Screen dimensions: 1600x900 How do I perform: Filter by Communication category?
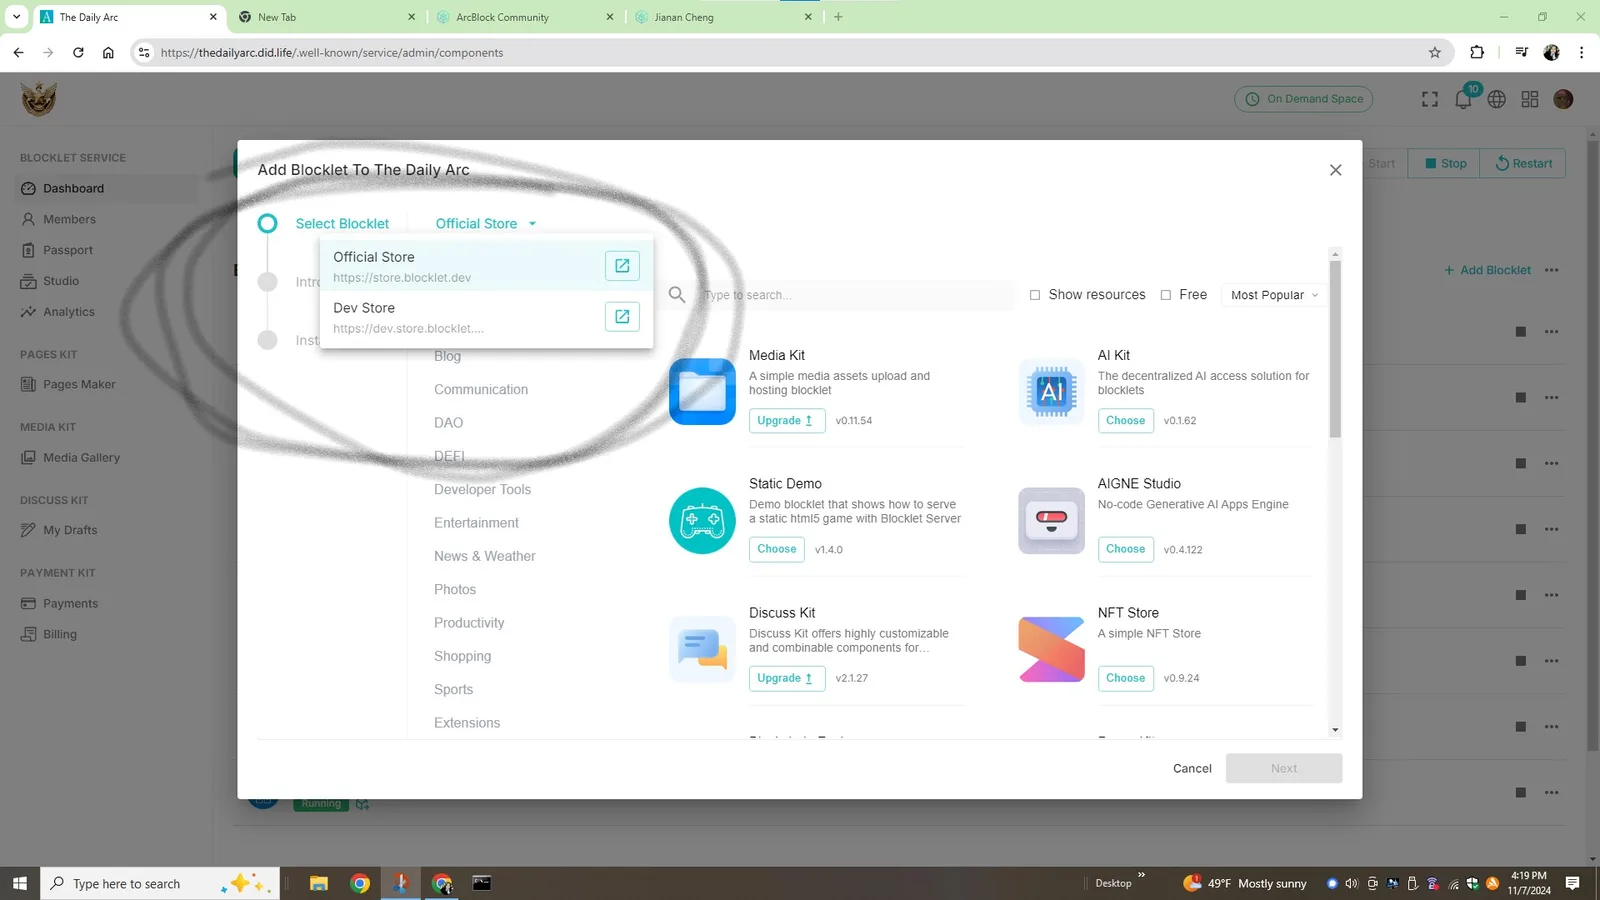[481, 390]
